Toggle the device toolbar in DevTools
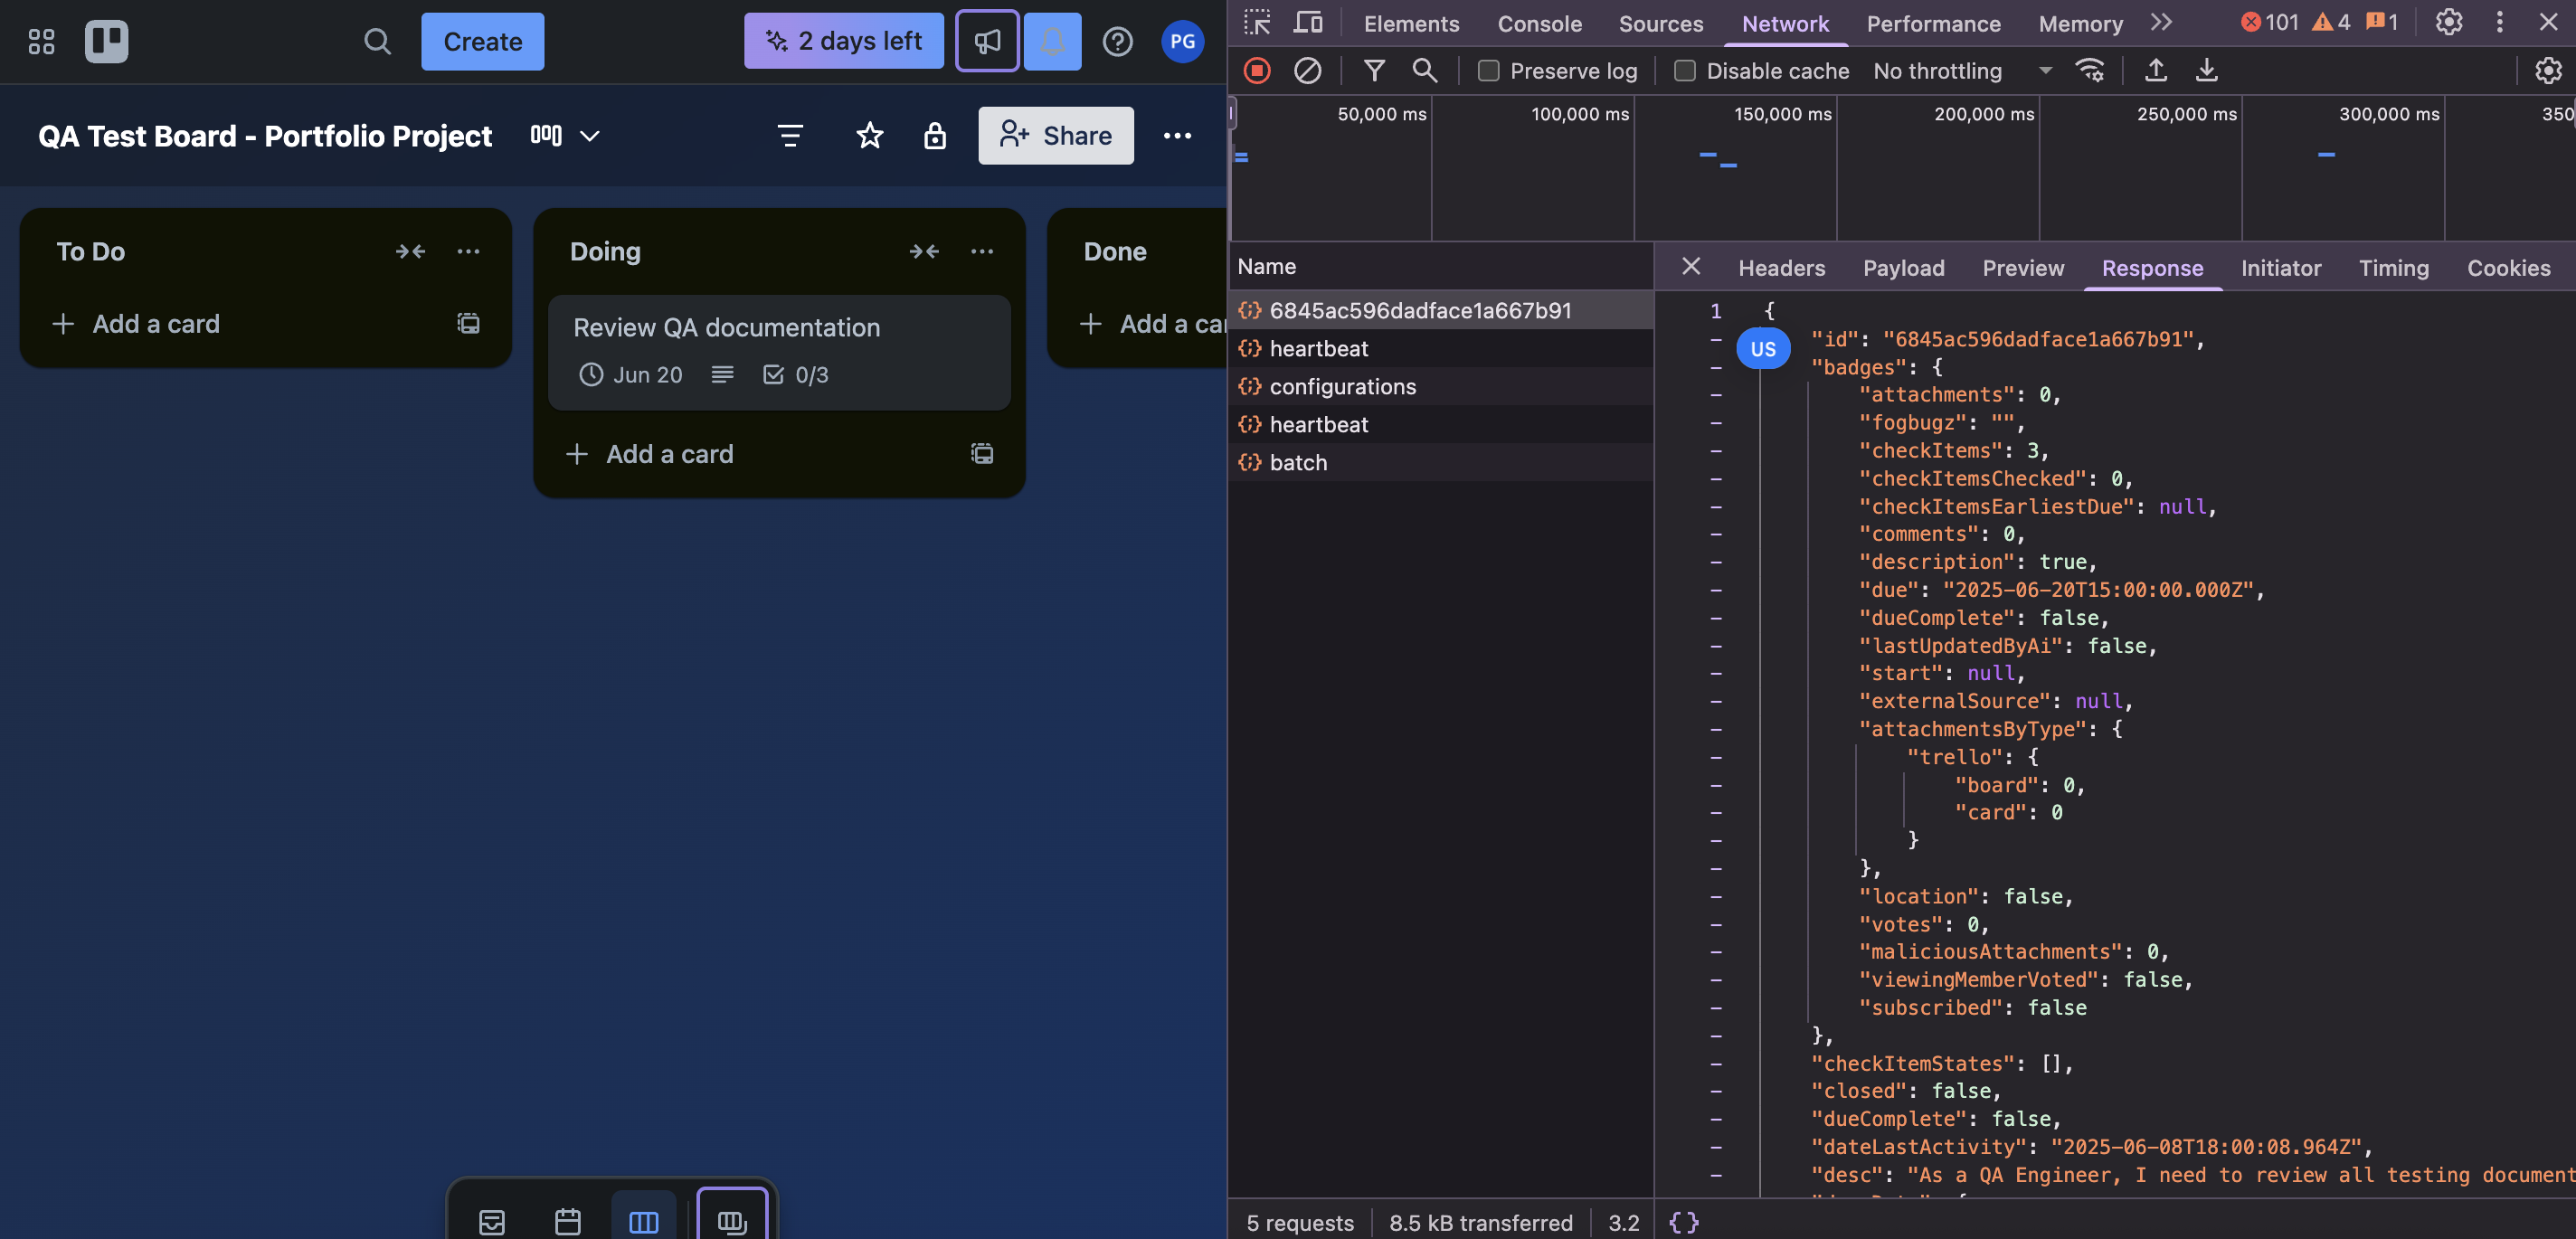Viewport: 2576px width, 1239px height. coord(1307,22)
